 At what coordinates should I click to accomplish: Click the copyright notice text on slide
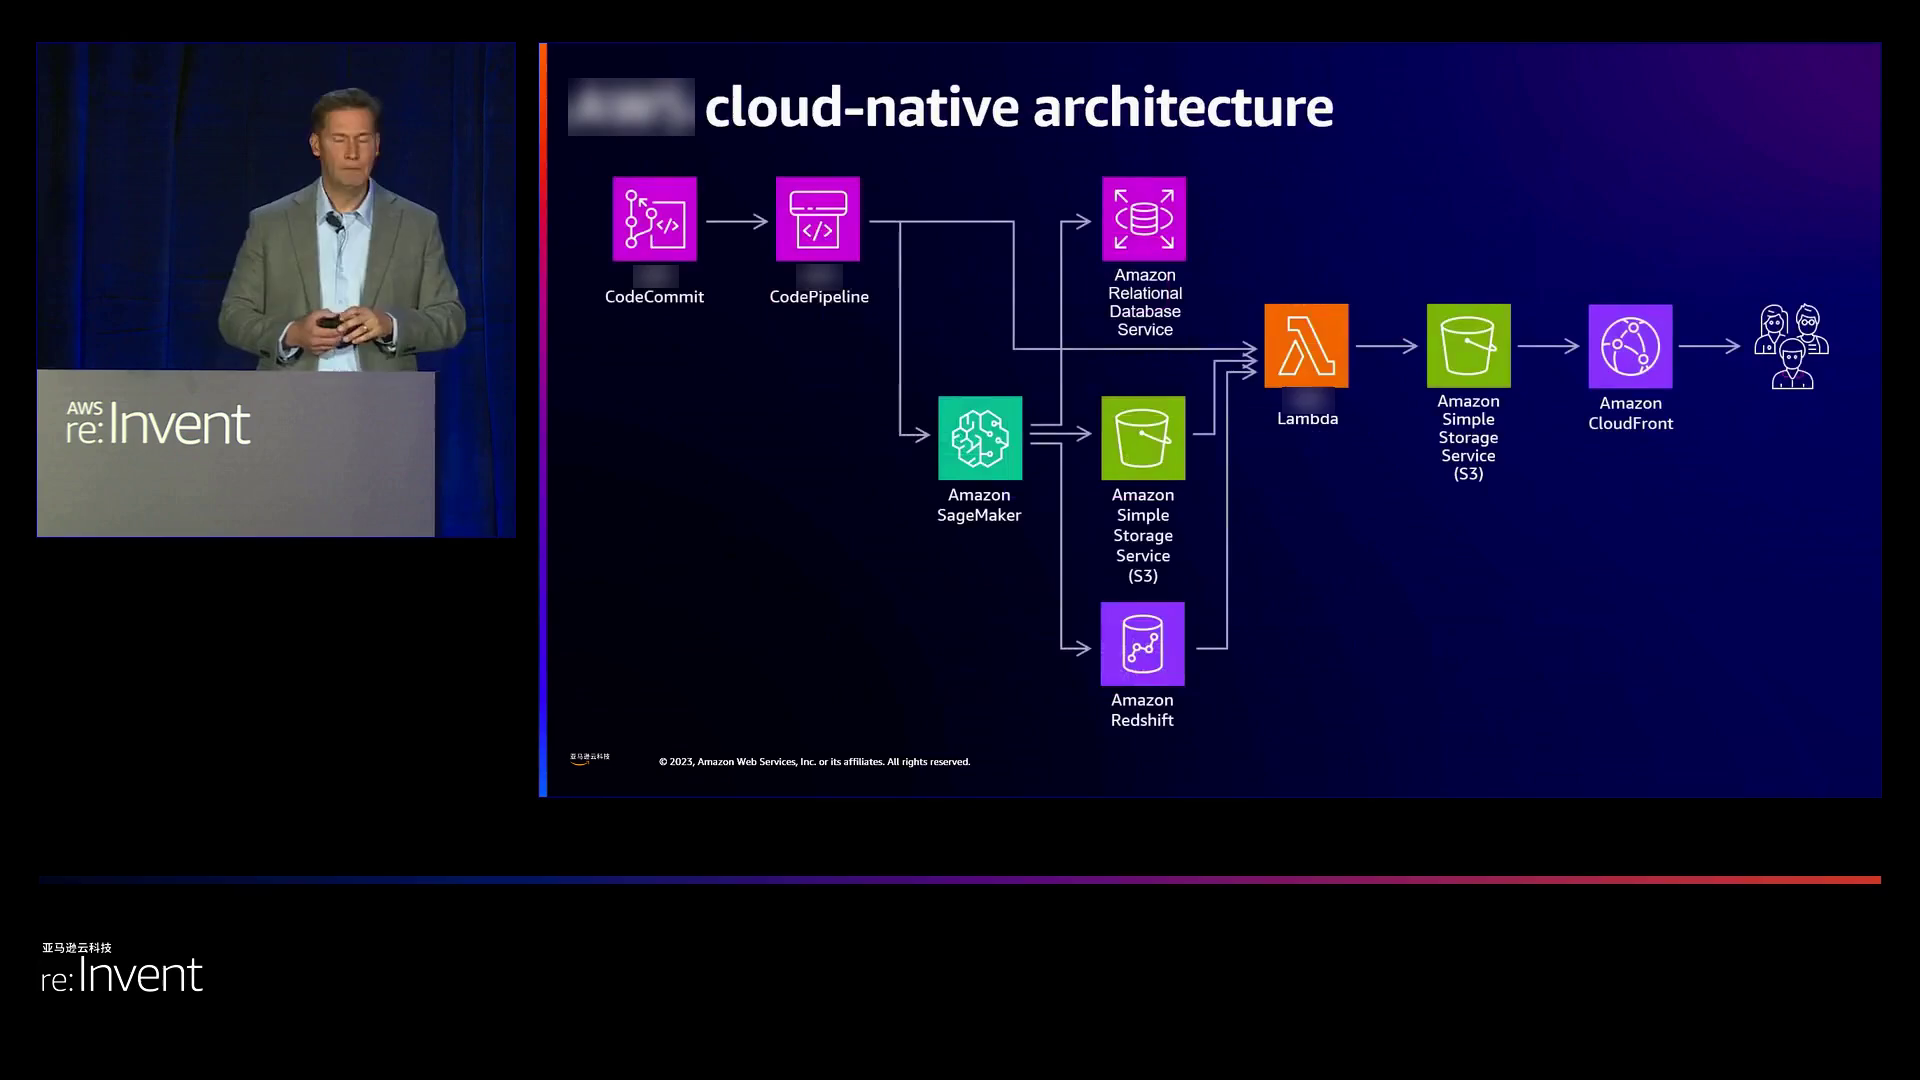pos(814,762)
